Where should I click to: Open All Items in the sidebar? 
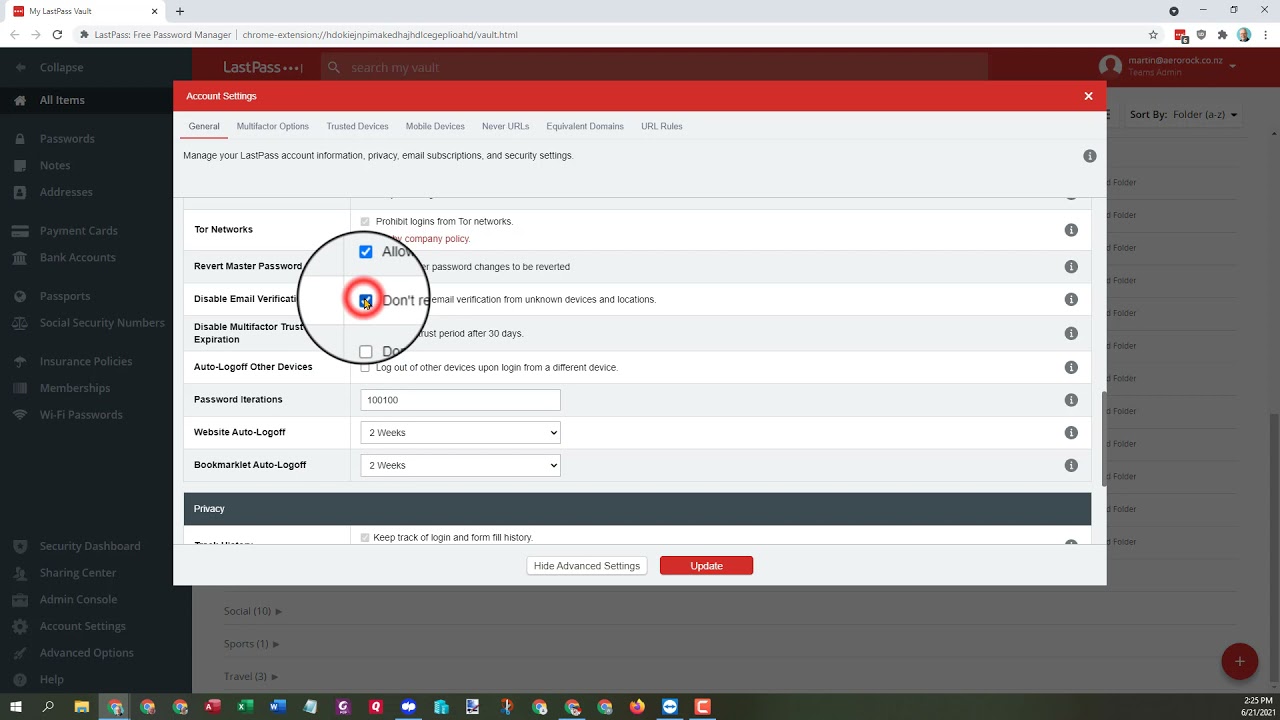(x=50, y=100)
